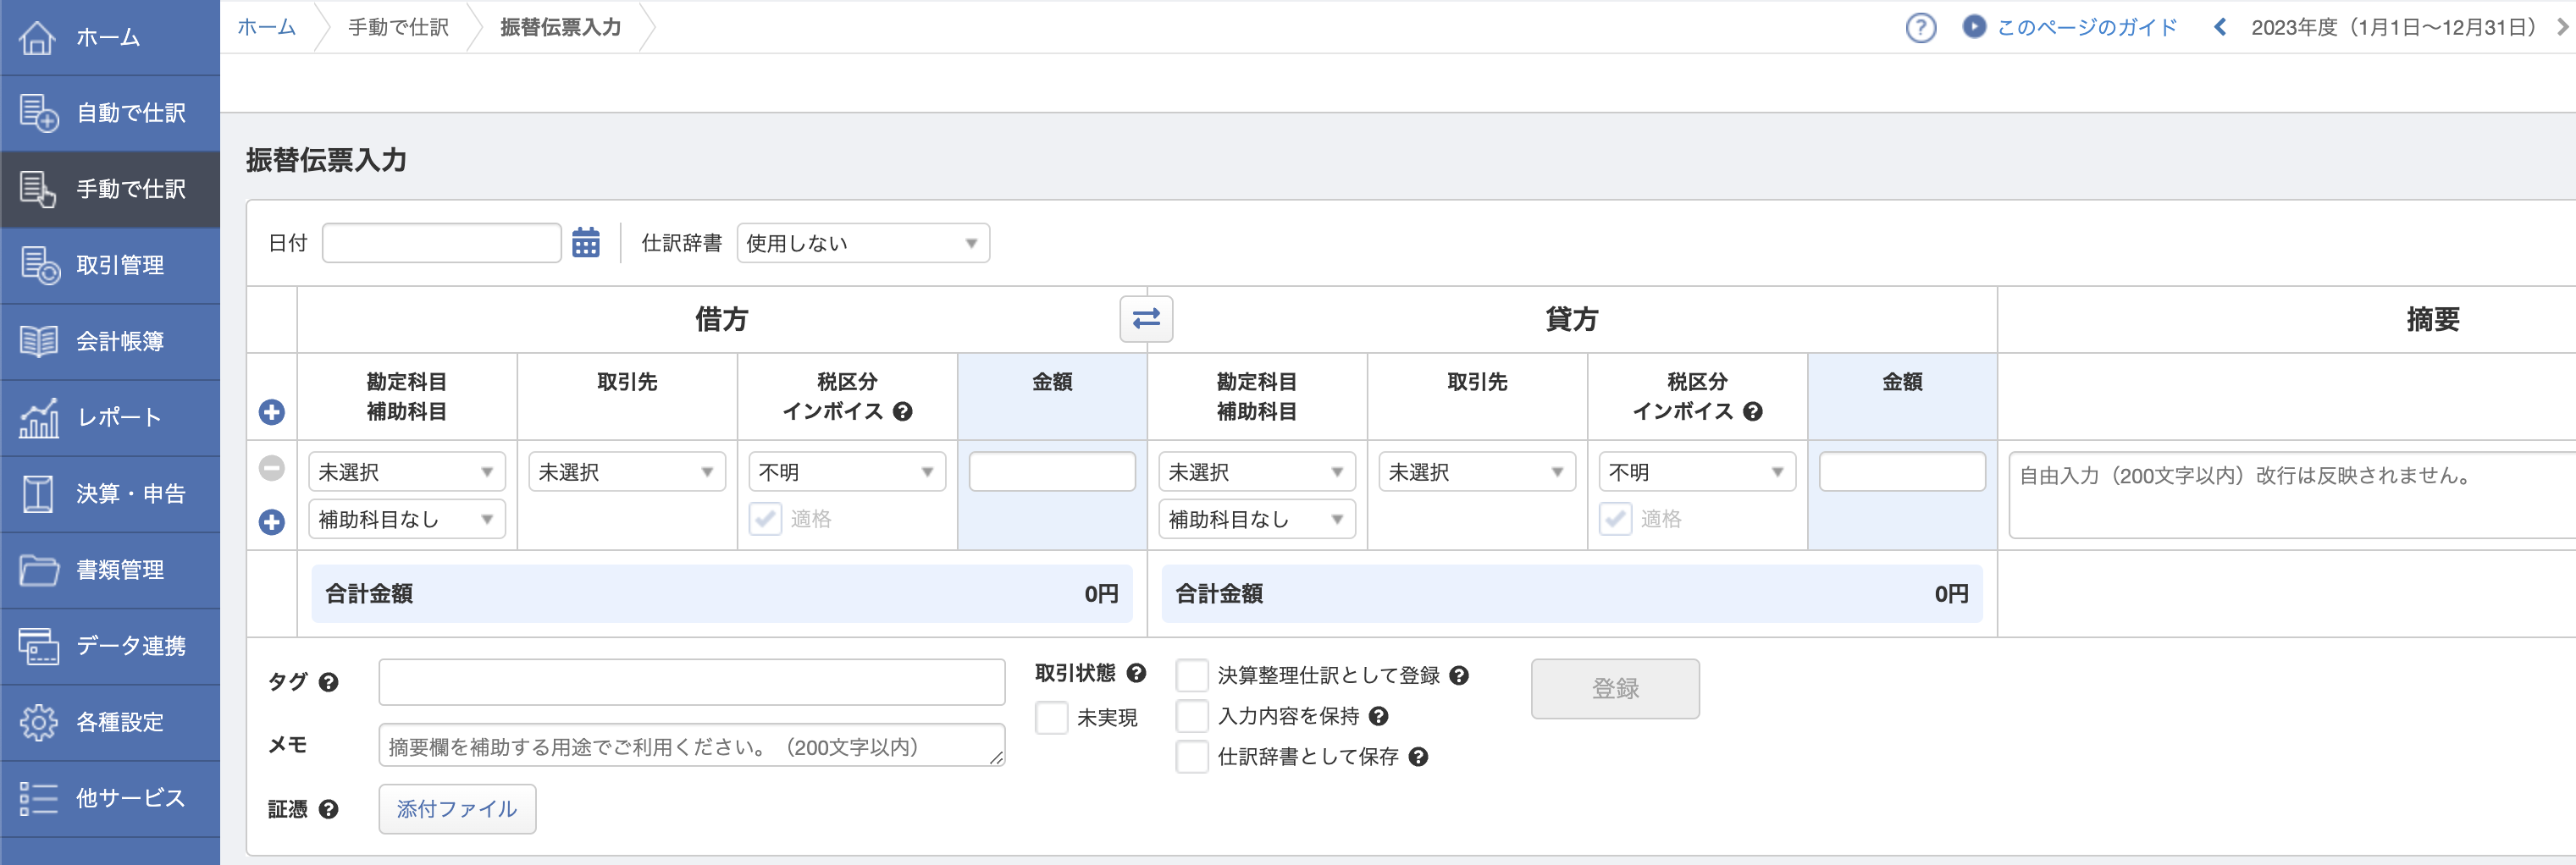This screenshot has width=2576, height=865.
Task: Click the help circle icon in the top bar
Action: pyautogui.click(x=1920, y=27)
